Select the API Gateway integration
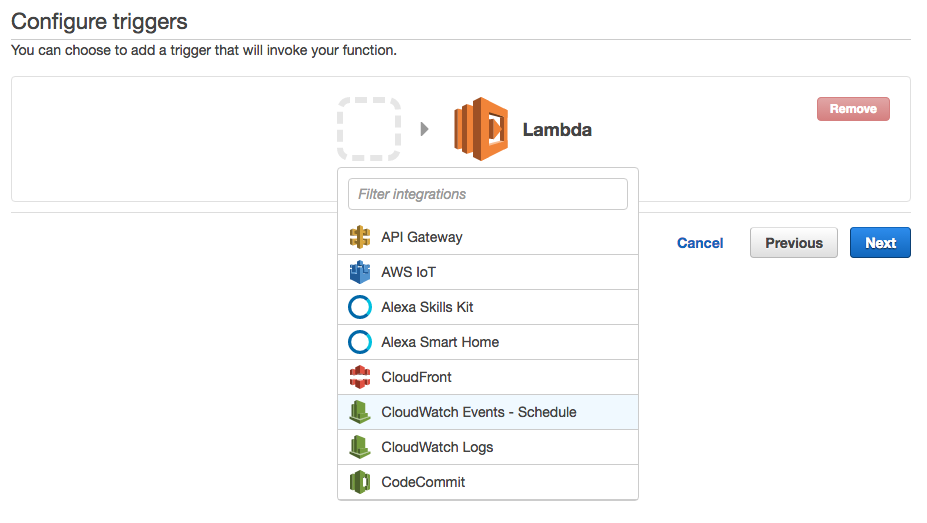Image resolution: width=927 pixels, height=523 pixels. [422, 237]
